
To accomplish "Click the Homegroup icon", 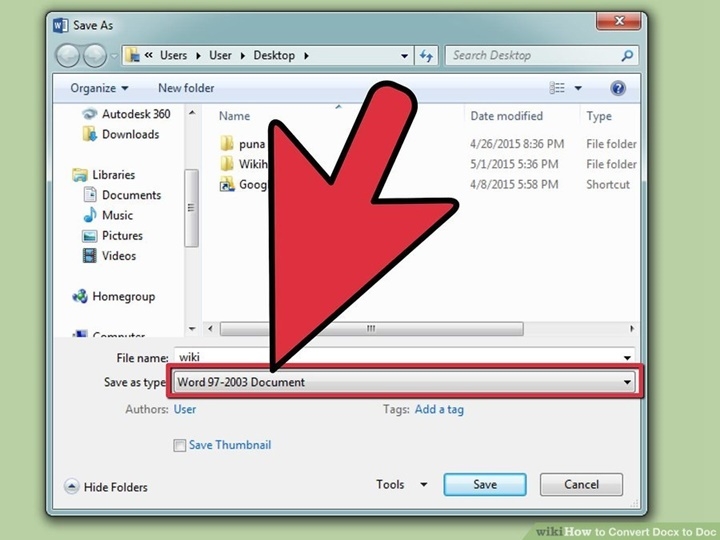I will coord(80,296).
